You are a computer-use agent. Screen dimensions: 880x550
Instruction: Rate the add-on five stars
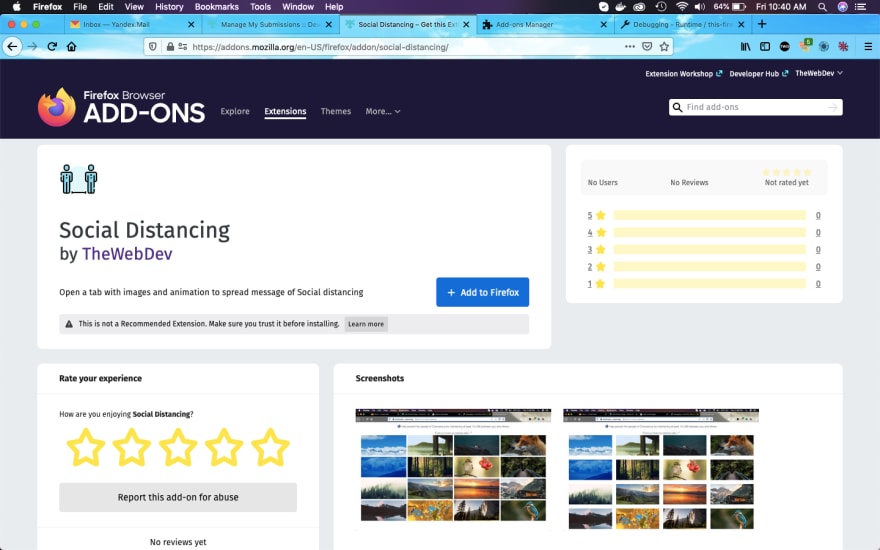(270, 447)
